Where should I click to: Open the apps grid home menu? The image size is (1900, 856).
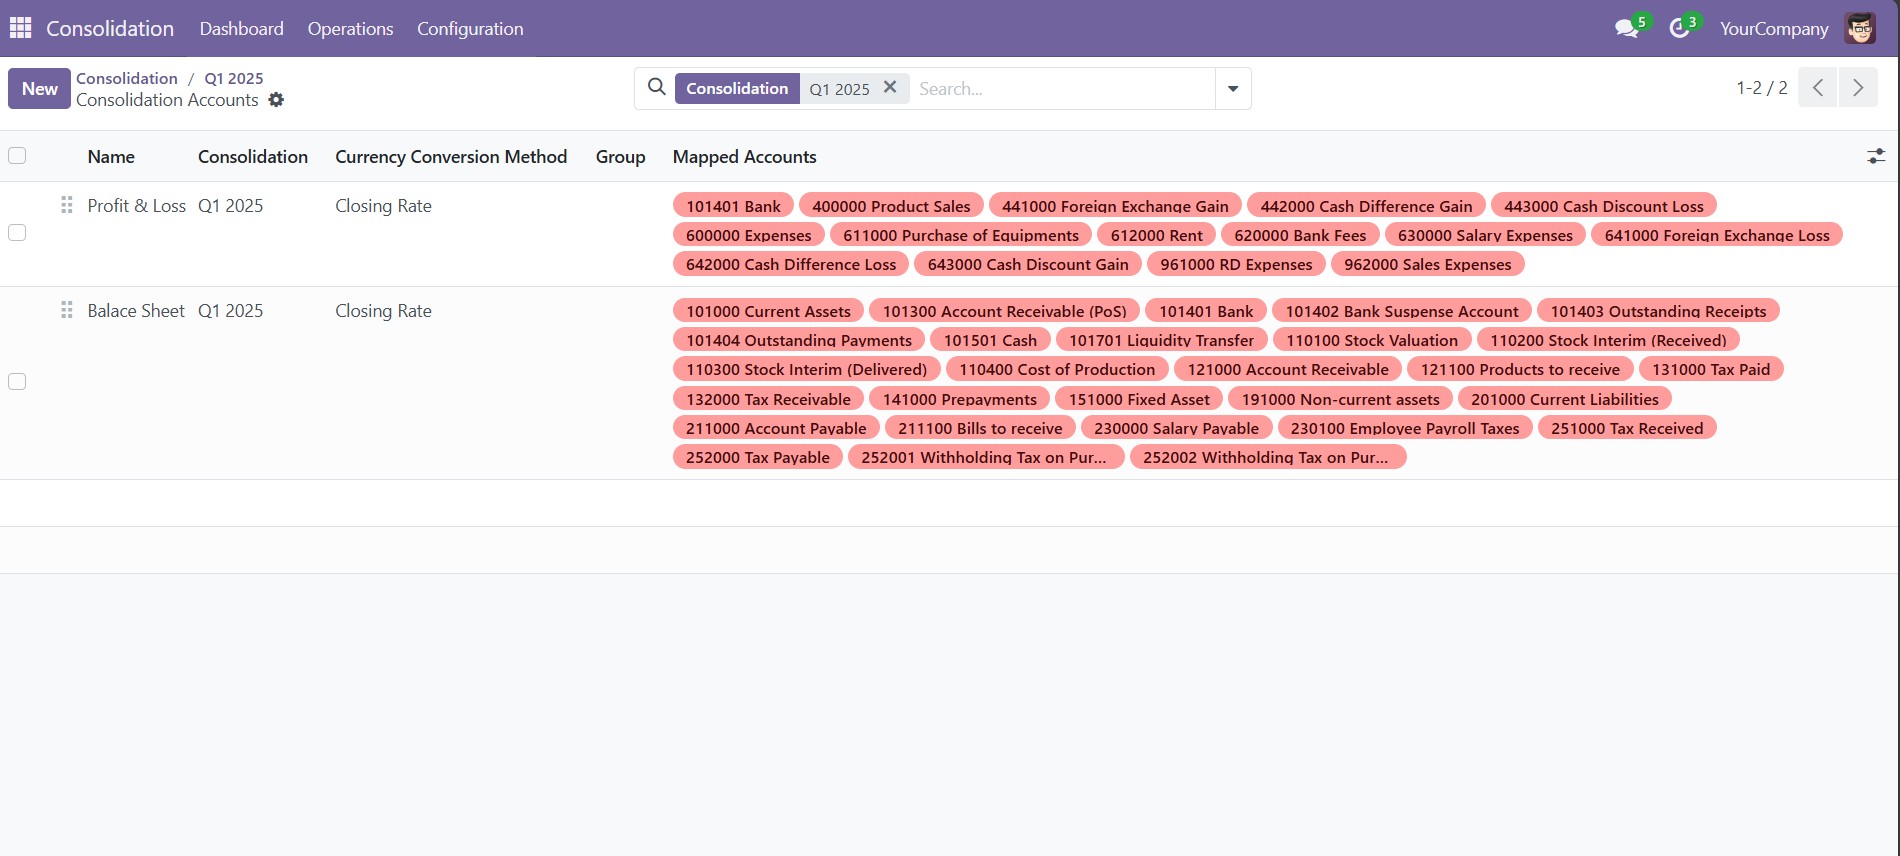(x=20, y=28)
